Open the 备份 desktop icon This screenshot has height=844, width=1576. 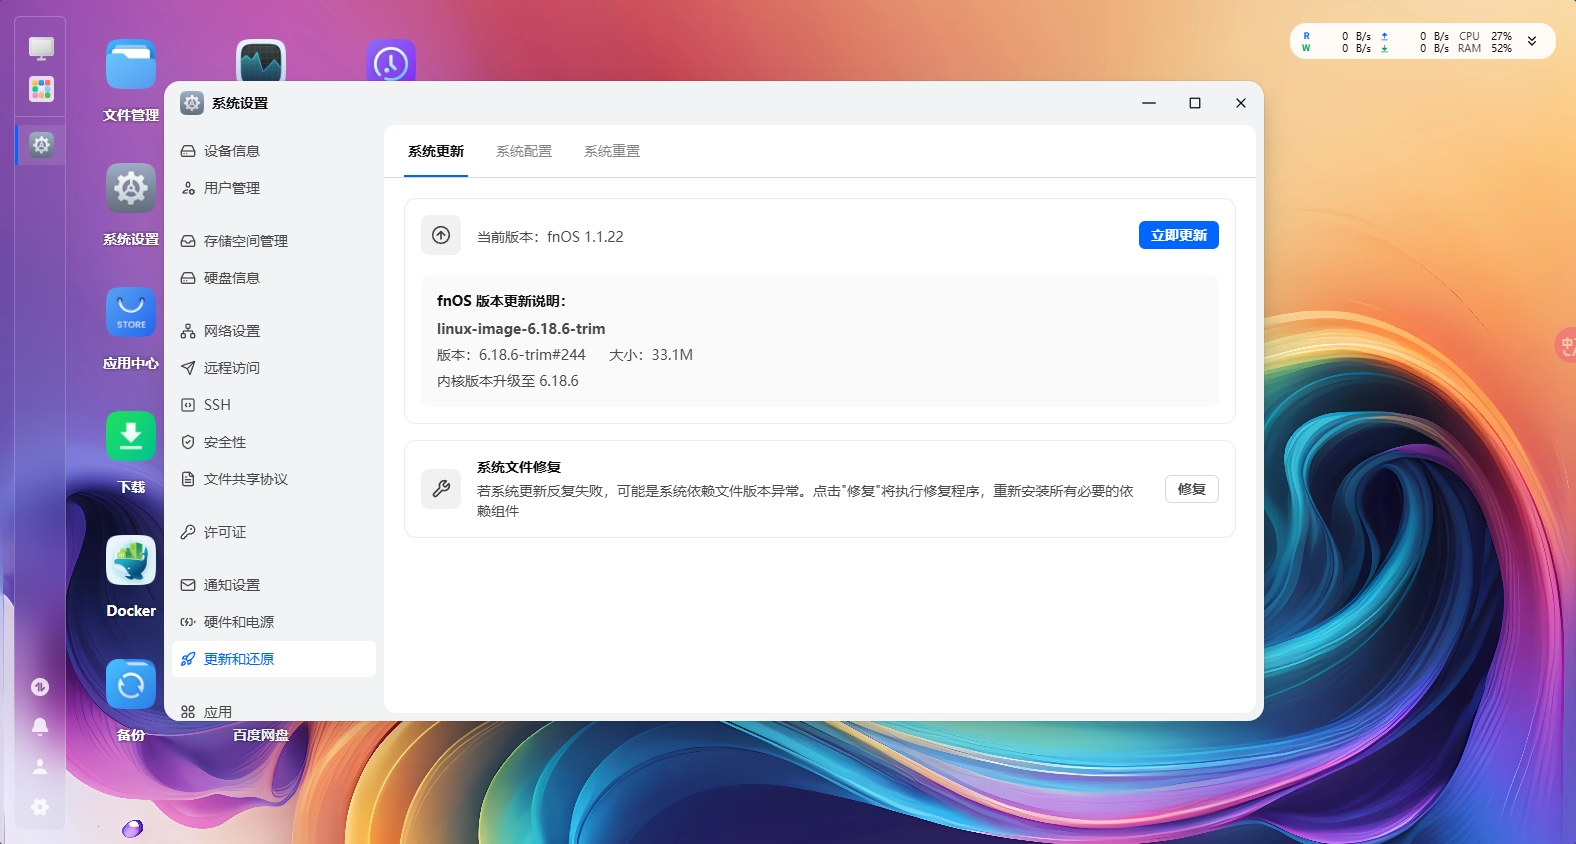click(131, 684)
